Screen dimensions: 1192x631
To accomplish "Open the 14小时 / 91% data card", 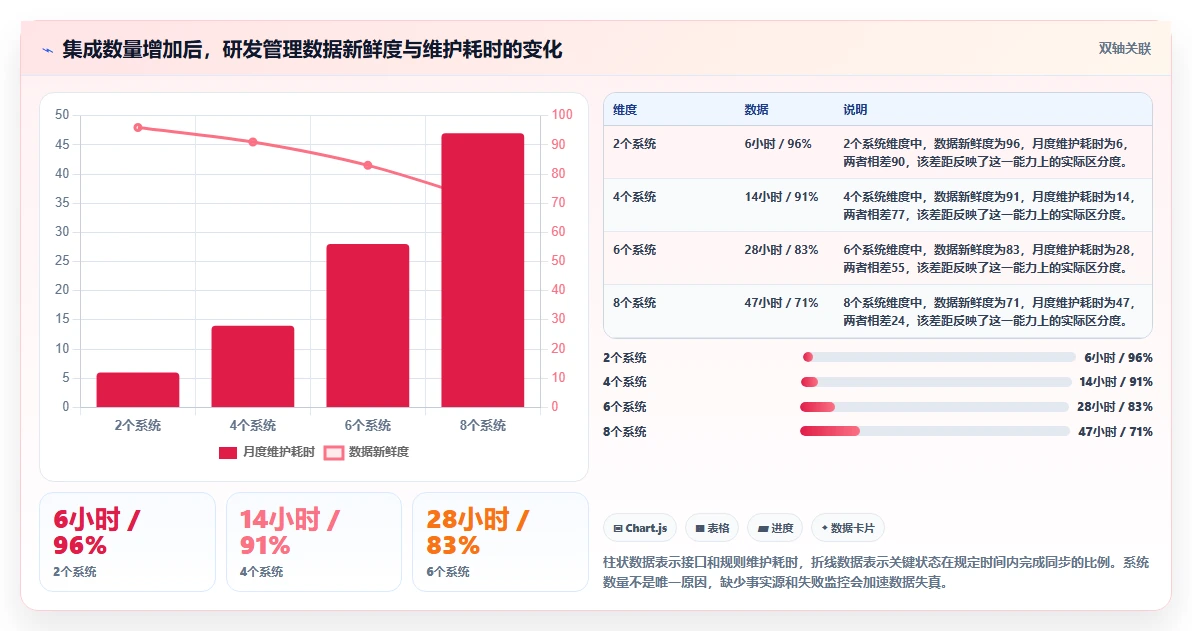I will pos(314,542).
